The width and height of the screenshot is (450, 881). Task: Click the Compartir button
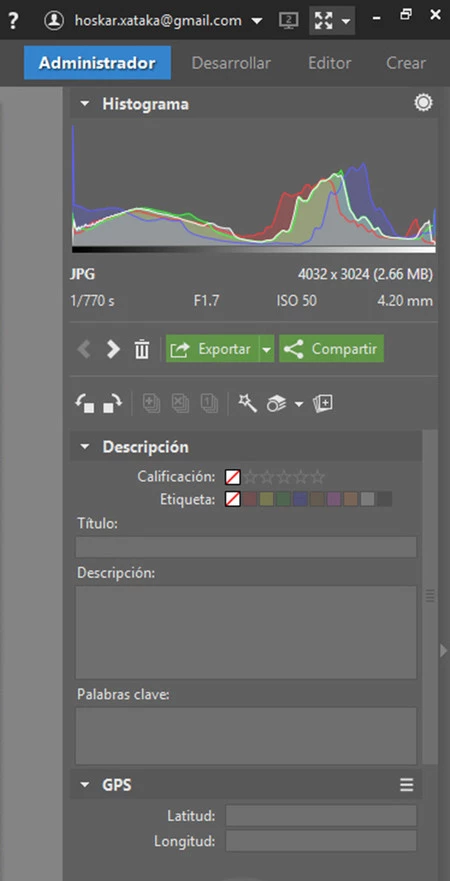(331, 349)
